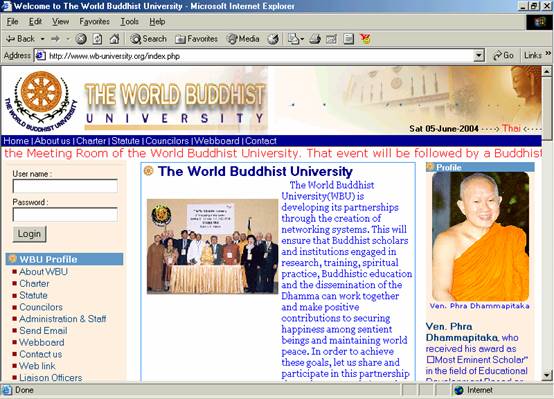Click the Print toolbar icon
This screenshot has height=399, width=554.
point(315,39)
